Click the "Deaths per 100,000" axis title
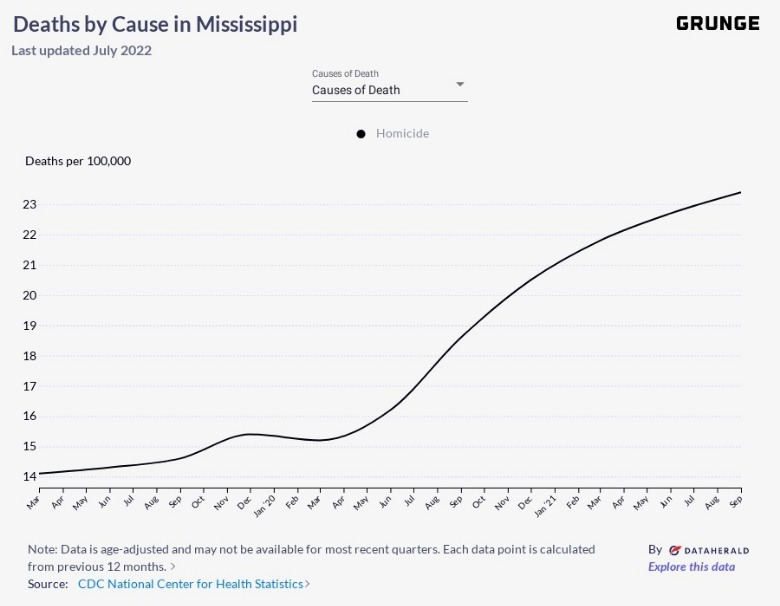780x606 pixels. click(x=78, y=160)
